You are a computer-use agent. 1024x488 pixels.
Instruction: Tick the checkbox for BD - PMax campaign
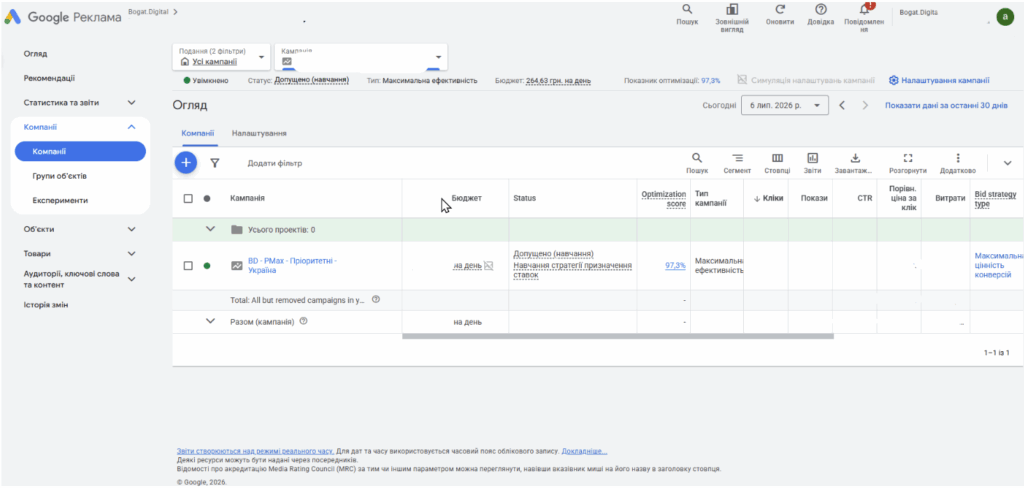coord(188,266)
